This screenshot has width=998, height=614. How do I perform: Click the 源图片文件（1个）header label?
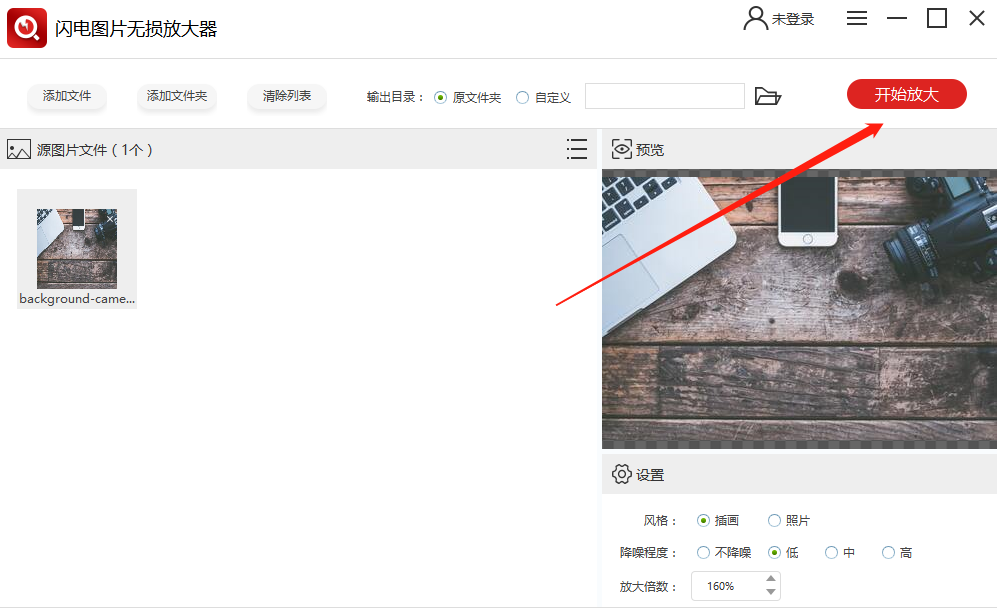pos(95,150)
